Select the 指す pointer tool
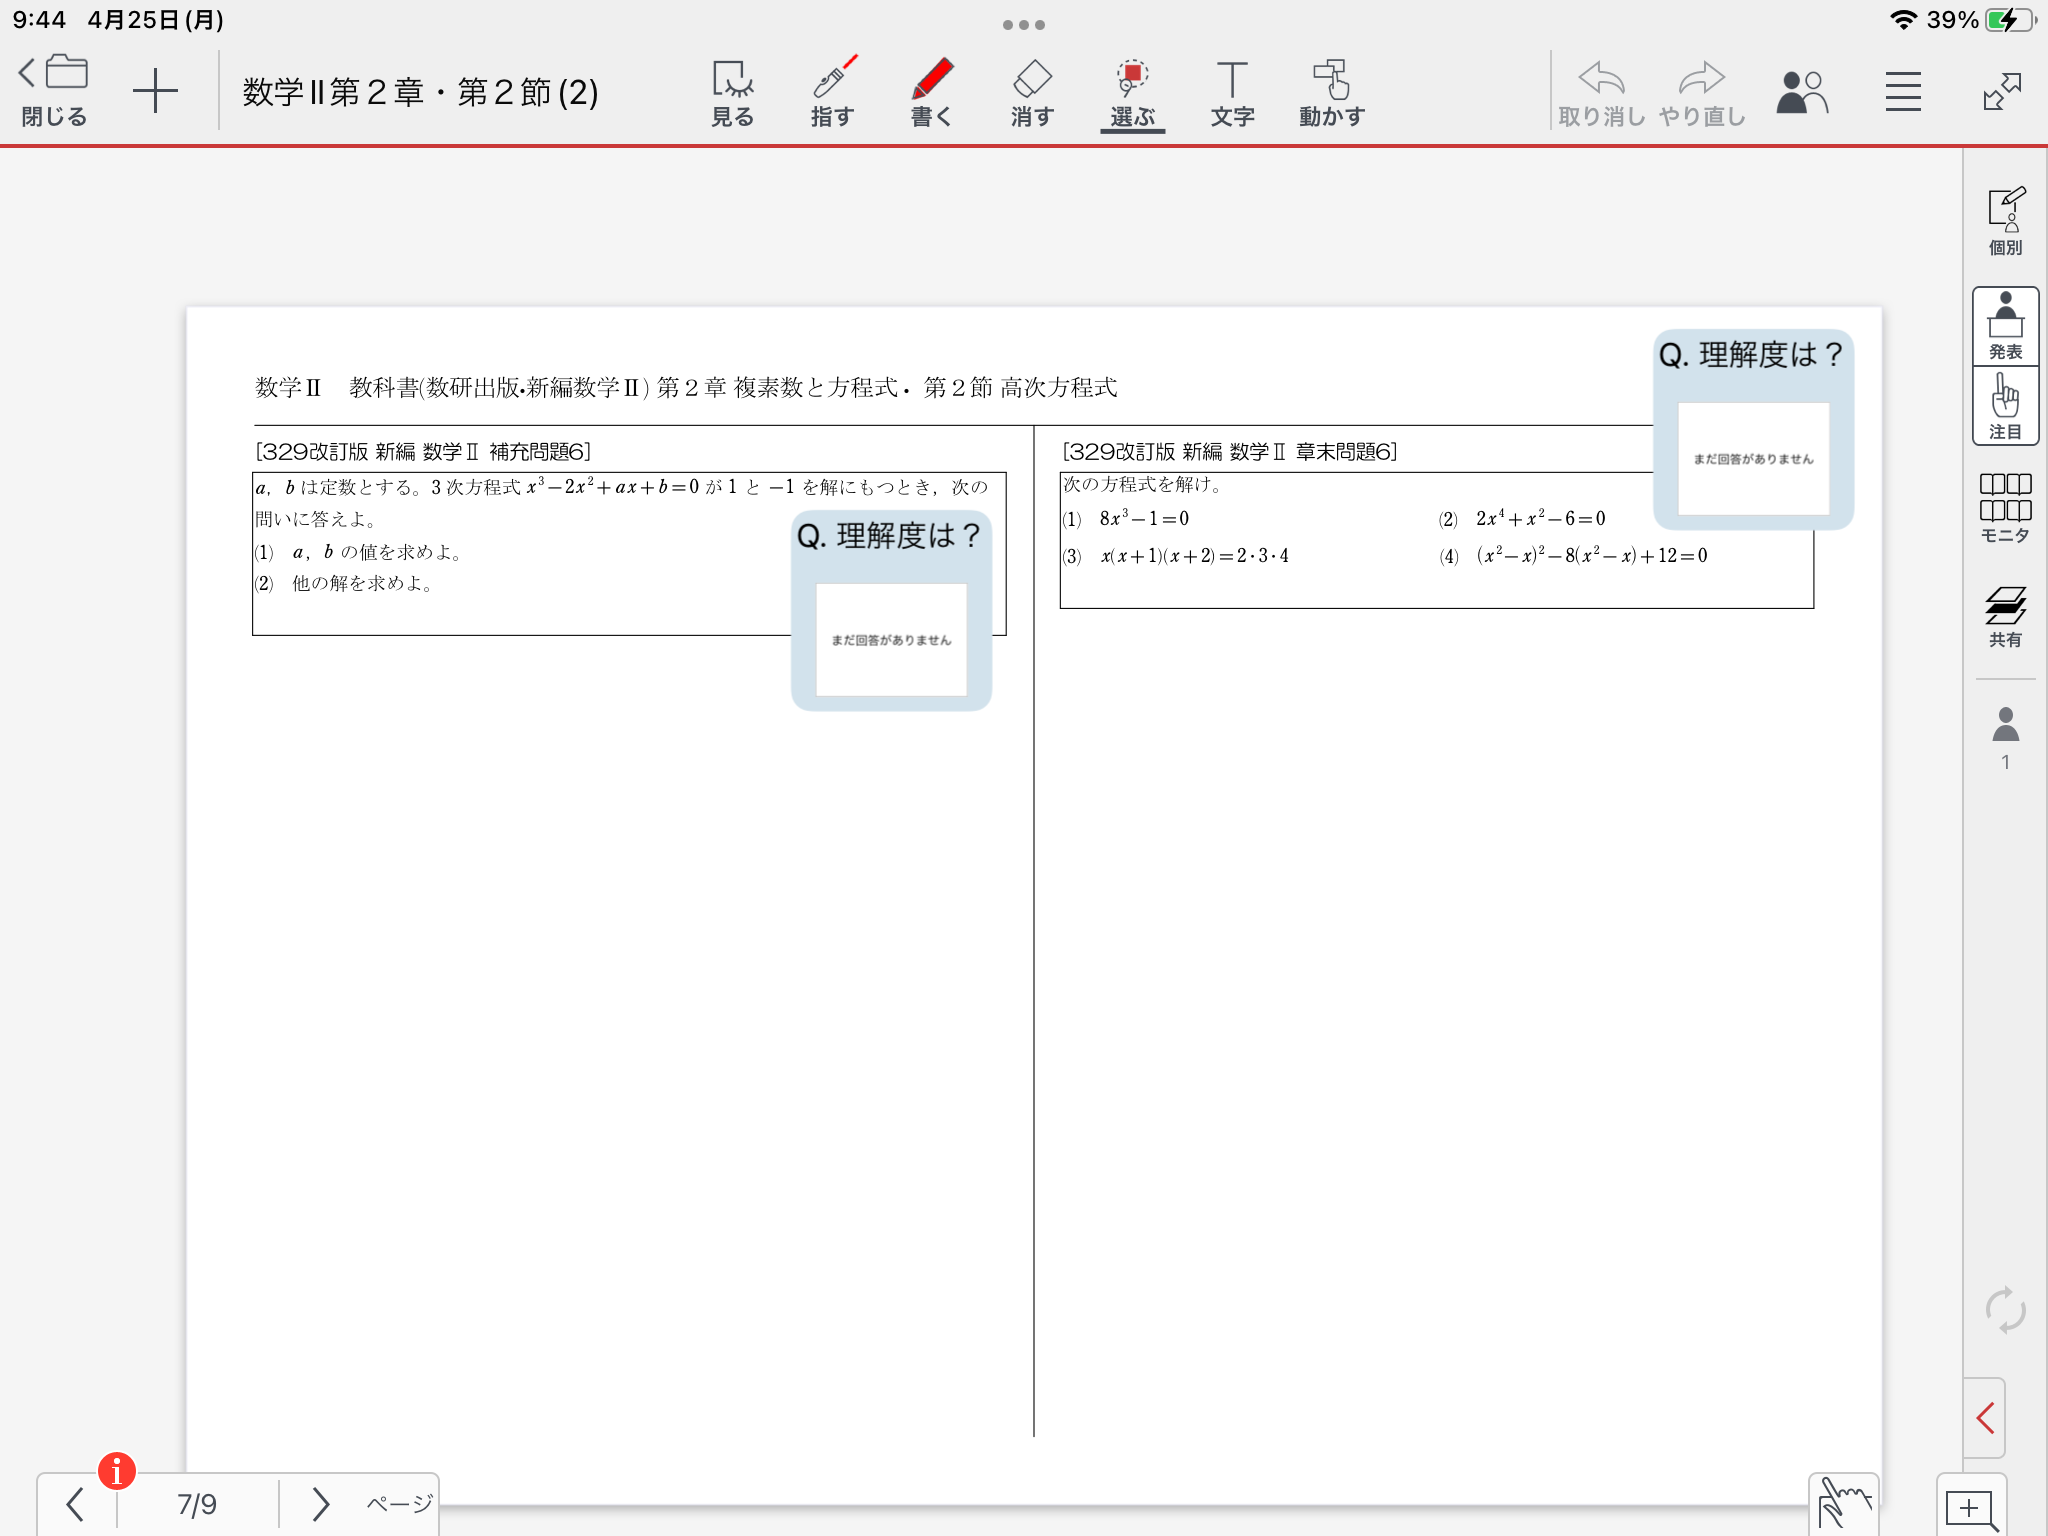Viewport: 2048px width, 1536px height. 832,93
